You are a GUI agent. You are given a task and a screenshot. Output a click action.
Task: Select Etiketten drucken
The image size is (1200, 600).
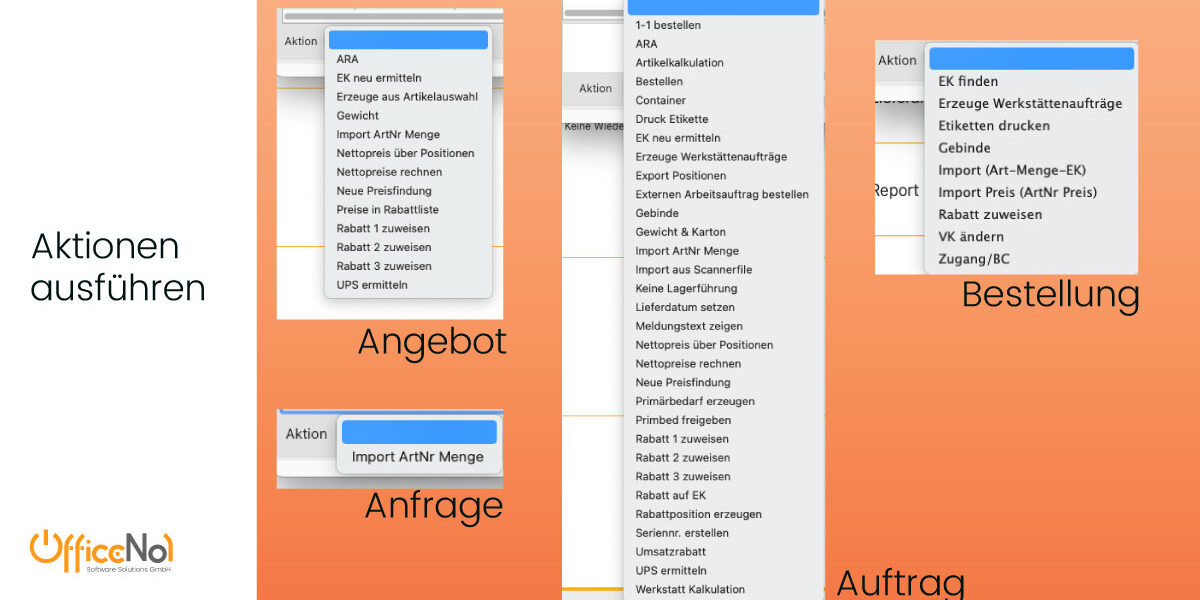tap(994, 126)
